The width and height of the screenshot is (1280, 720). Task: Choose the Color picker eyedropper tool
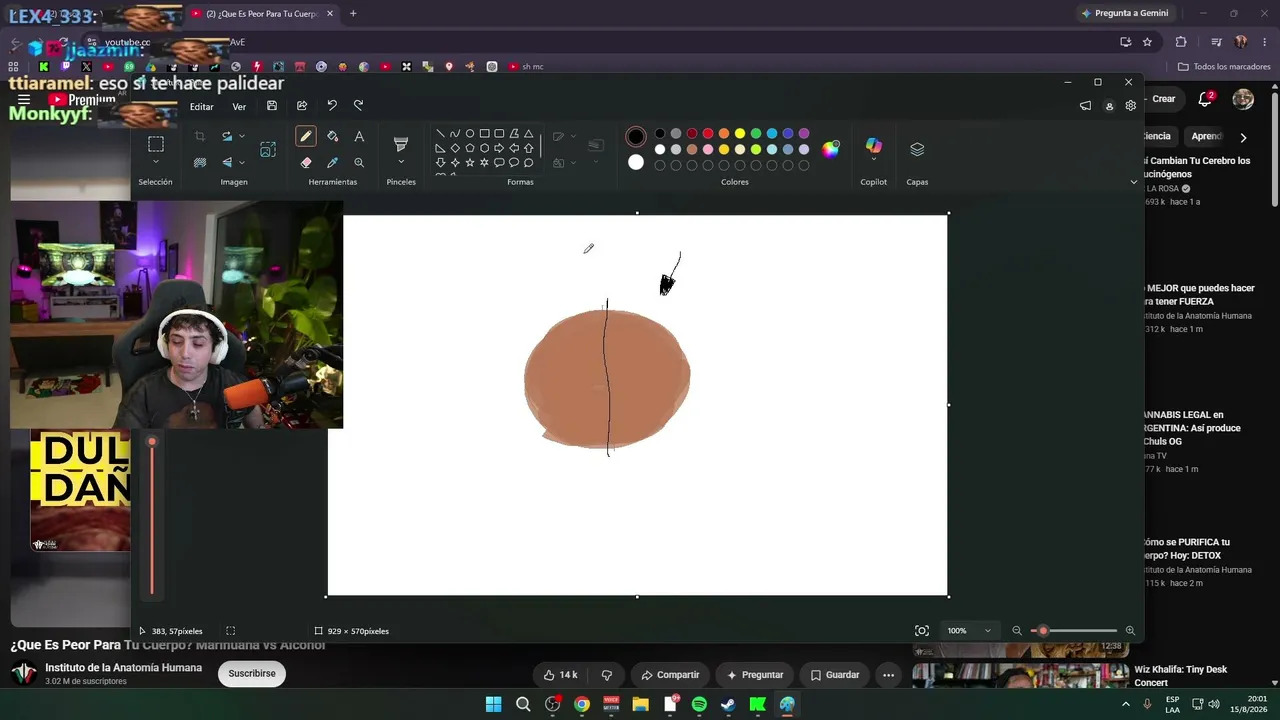coord(333,162)
